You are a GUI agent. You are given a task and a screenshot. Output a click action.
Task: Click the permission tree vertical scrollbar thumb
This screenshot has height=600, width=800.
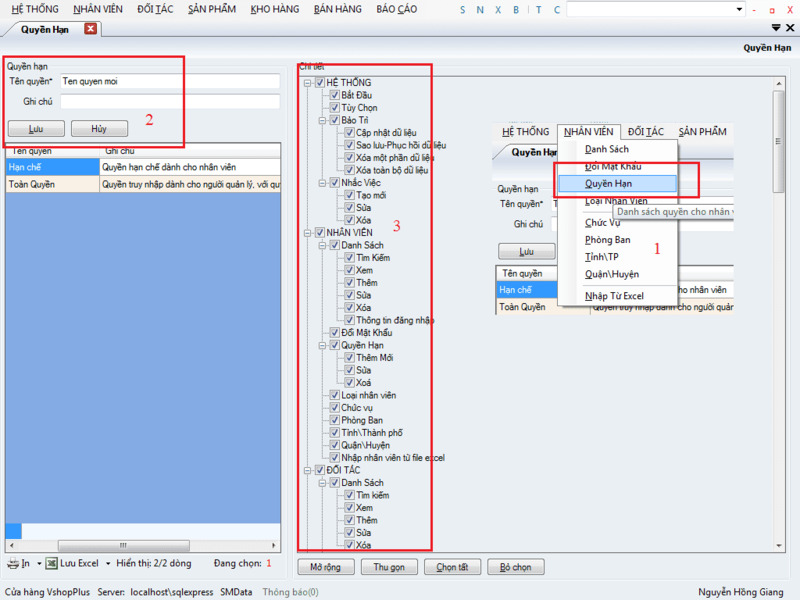click(779, 141)
